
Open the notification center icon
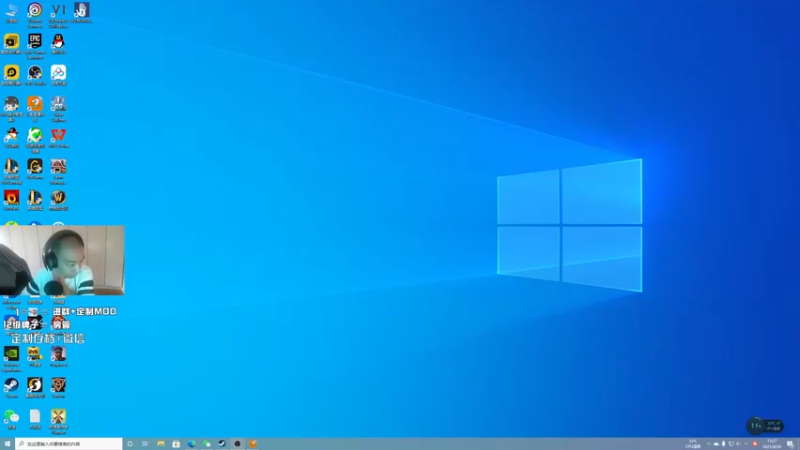click(790, 444)
